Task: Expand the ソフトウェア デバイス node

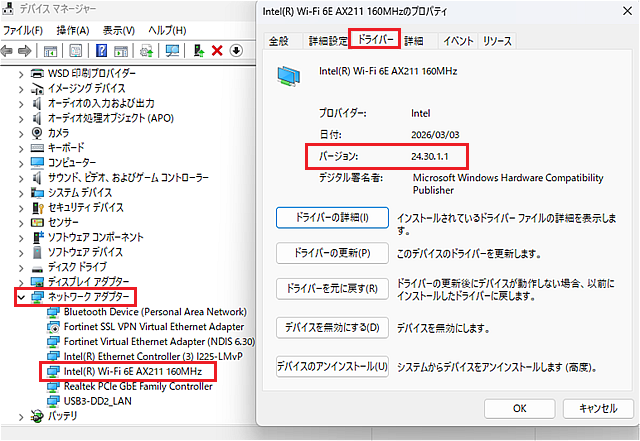Action: [21, 253]
